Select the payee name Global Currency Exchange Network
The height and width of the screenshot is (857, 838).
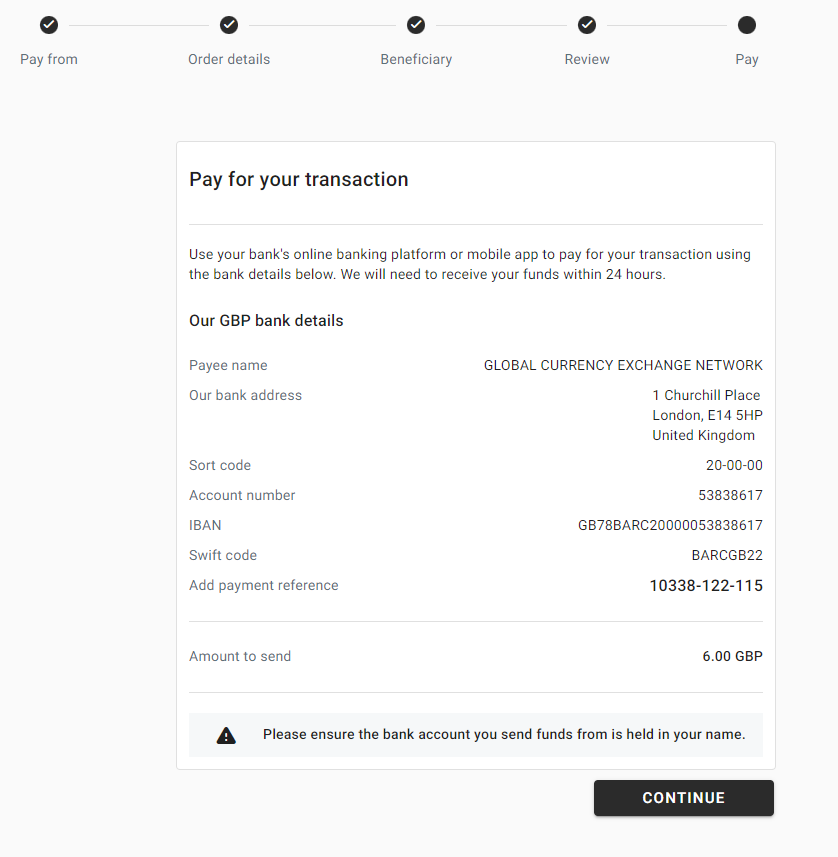pos(623,365)
